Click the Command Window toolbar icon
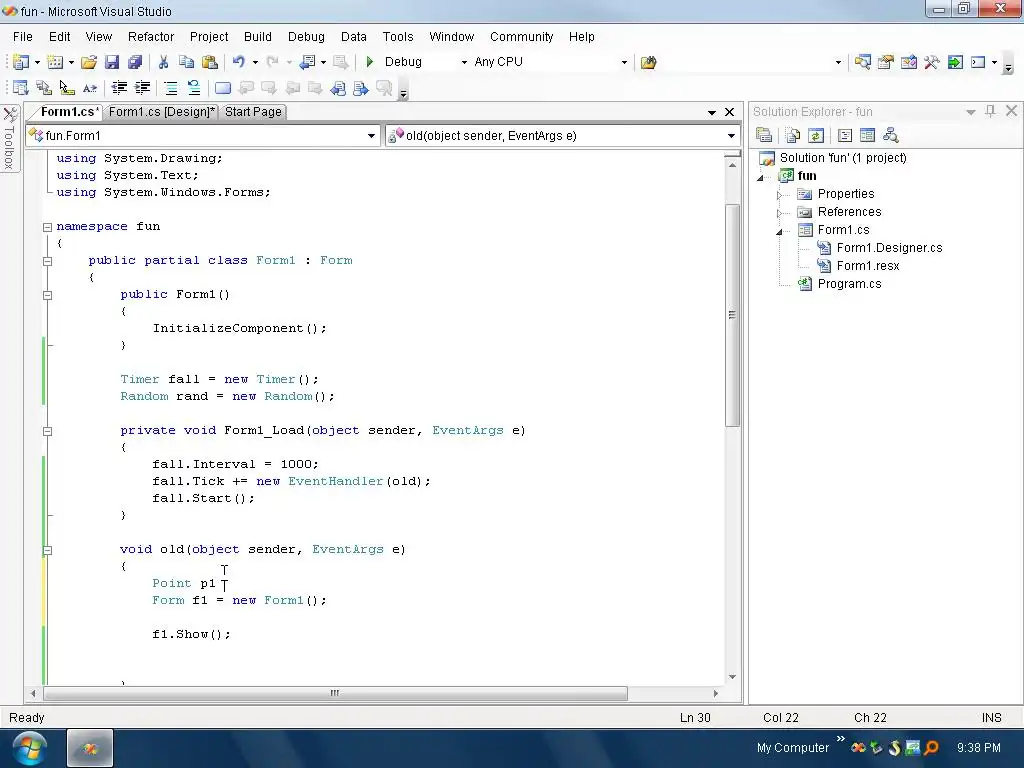The image size is (1024, 768). (x=978, y=62)
